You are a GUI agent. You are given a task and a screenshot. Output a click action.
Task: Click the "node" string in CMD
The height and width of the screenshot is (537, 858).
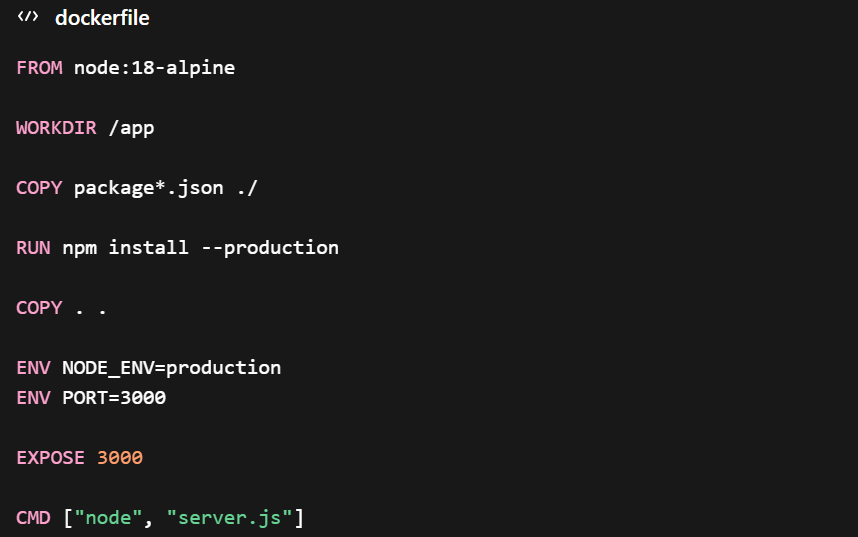[108, 518]
